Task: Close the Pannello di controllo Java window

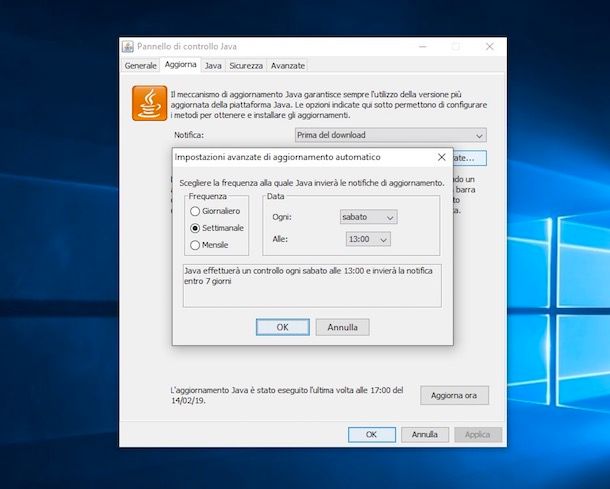Action: [x=490, y=47]
